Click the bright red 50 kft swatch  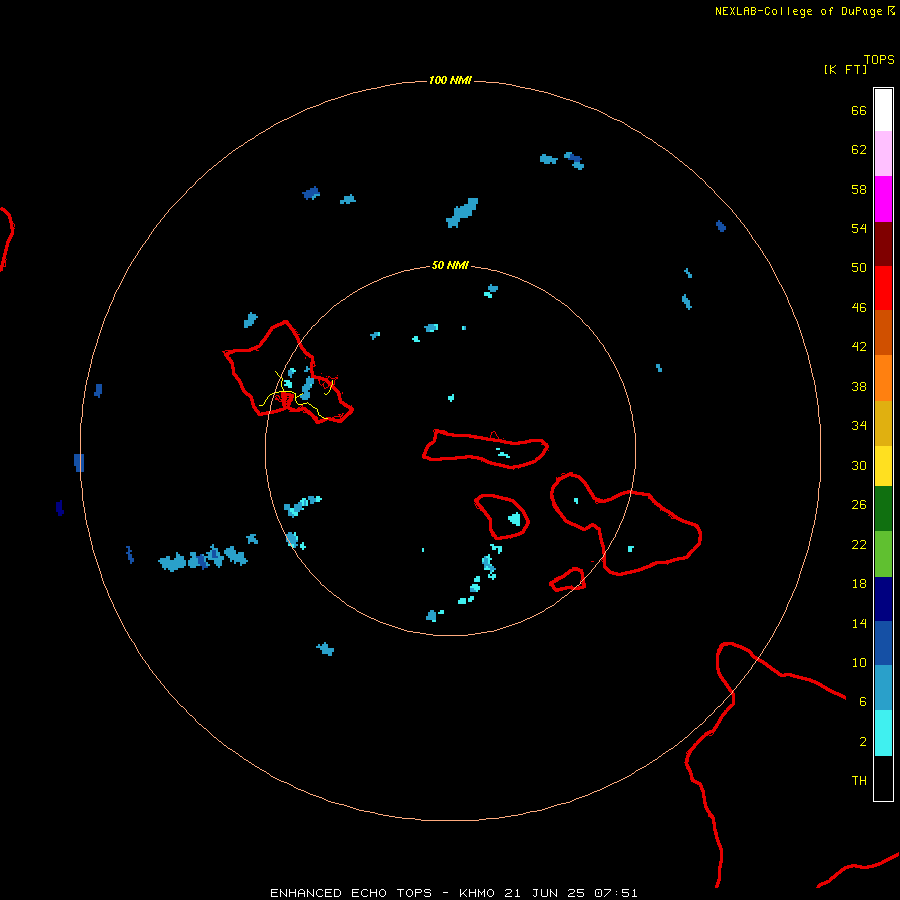click(883, 288)
